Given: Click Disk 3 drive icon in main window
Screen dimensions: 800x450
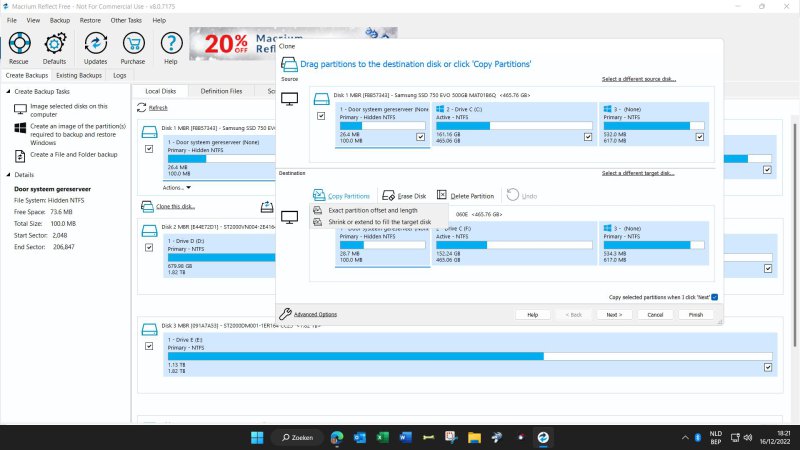Looking at the screenshot, I should tap(149, 329).
